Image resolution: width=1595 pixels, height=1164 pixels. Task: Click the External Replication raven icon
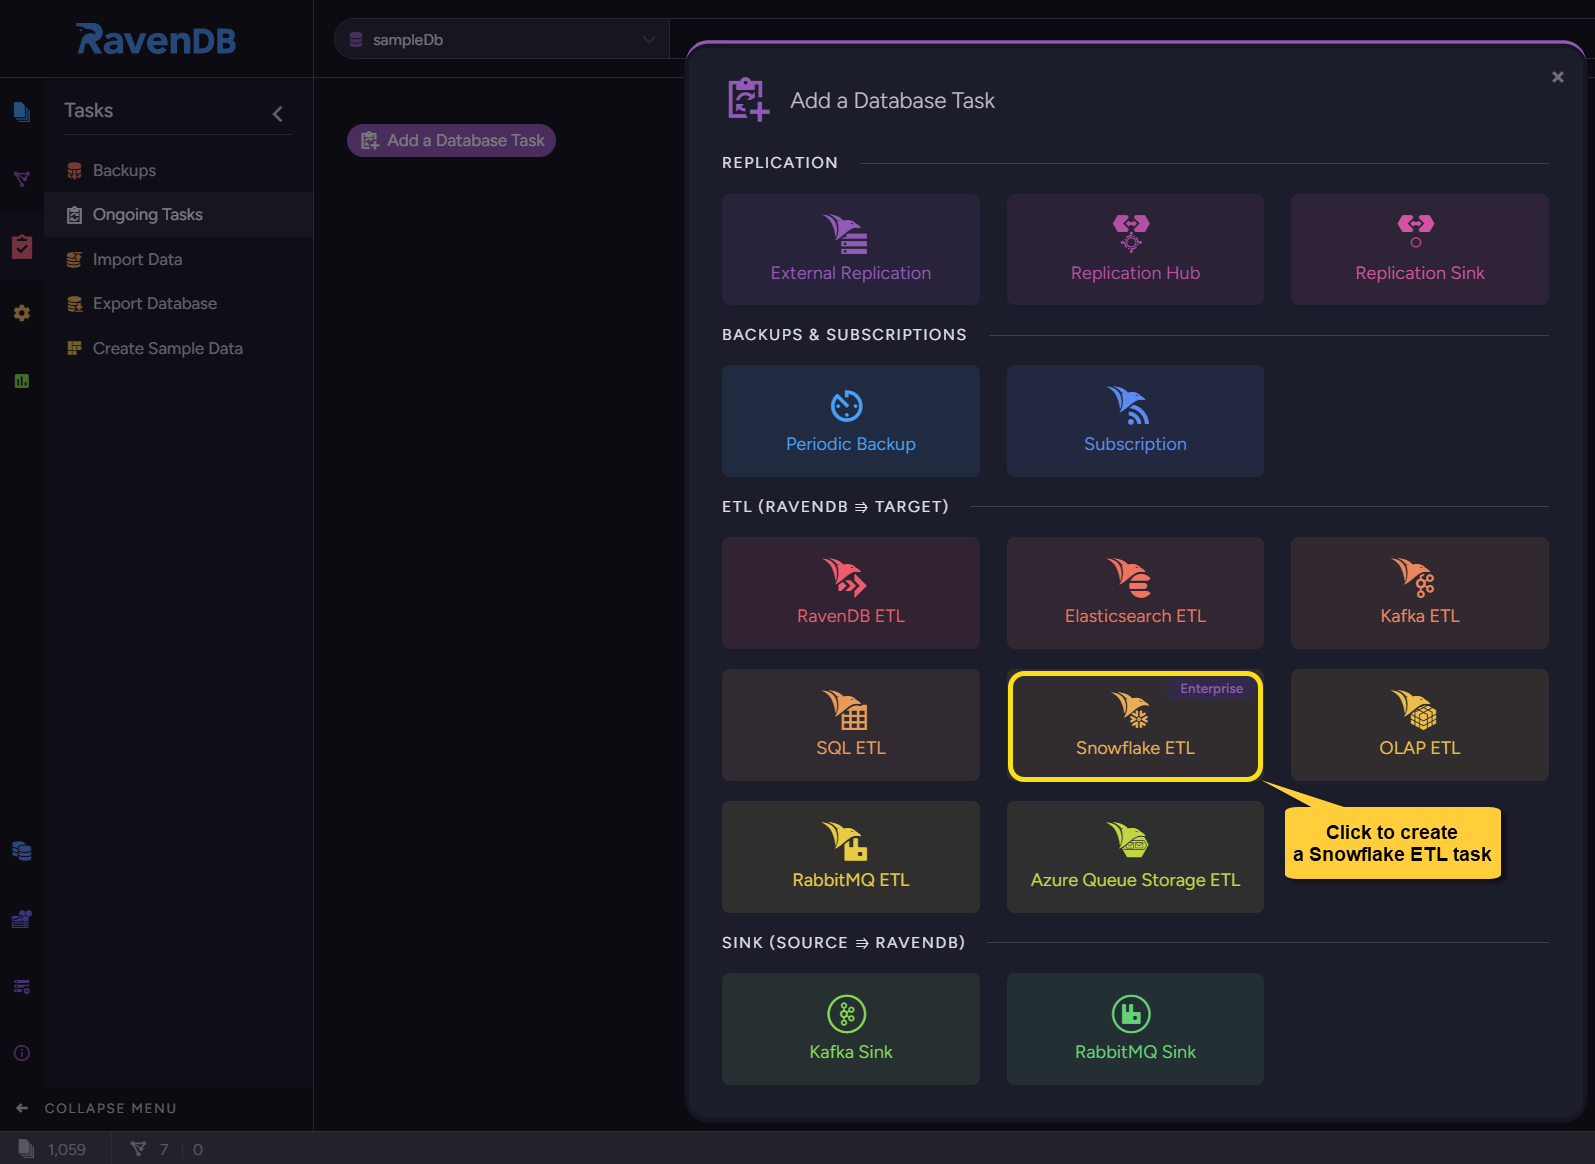click(846, 234)
